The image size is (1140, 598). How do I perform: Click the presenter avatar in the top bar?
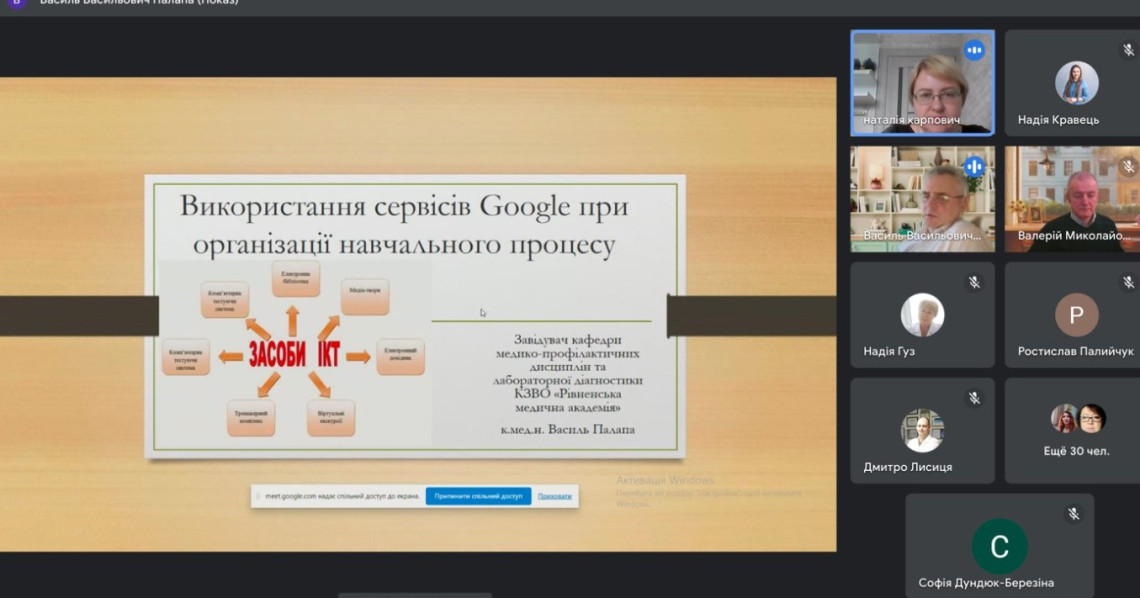(16, 3)
